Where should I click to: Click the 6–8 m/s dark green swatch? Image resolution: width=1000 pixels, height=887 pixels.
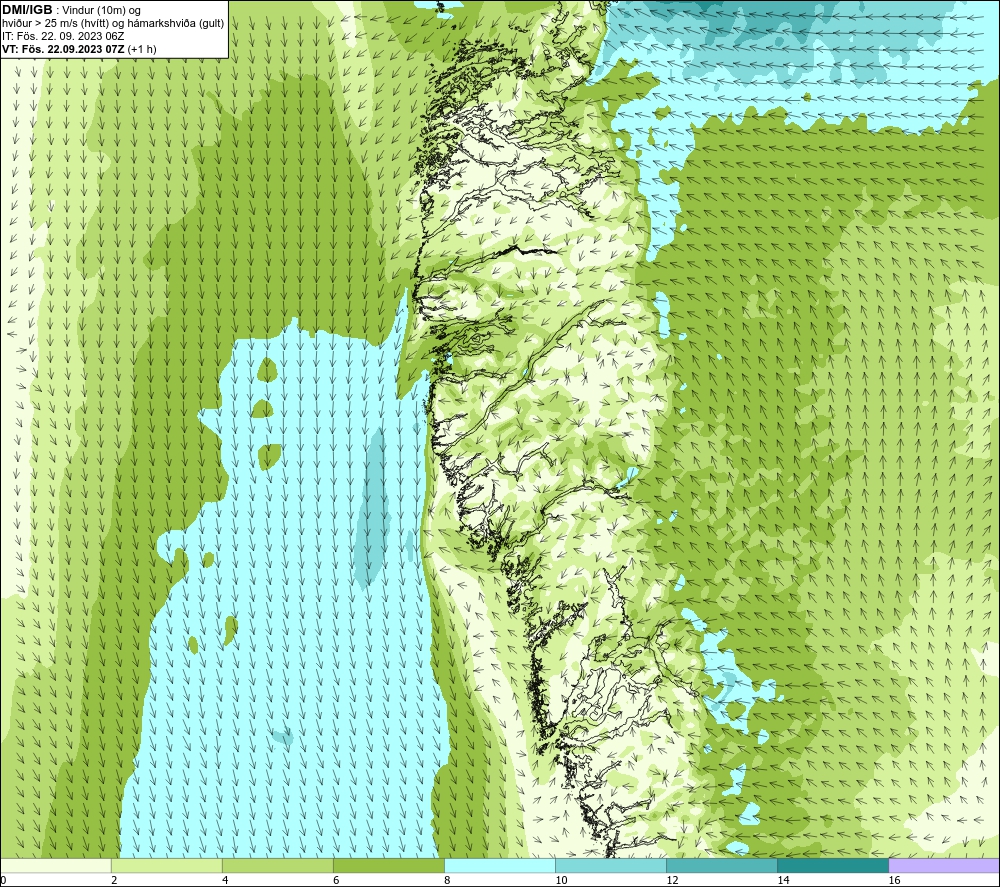coord(388,865)
